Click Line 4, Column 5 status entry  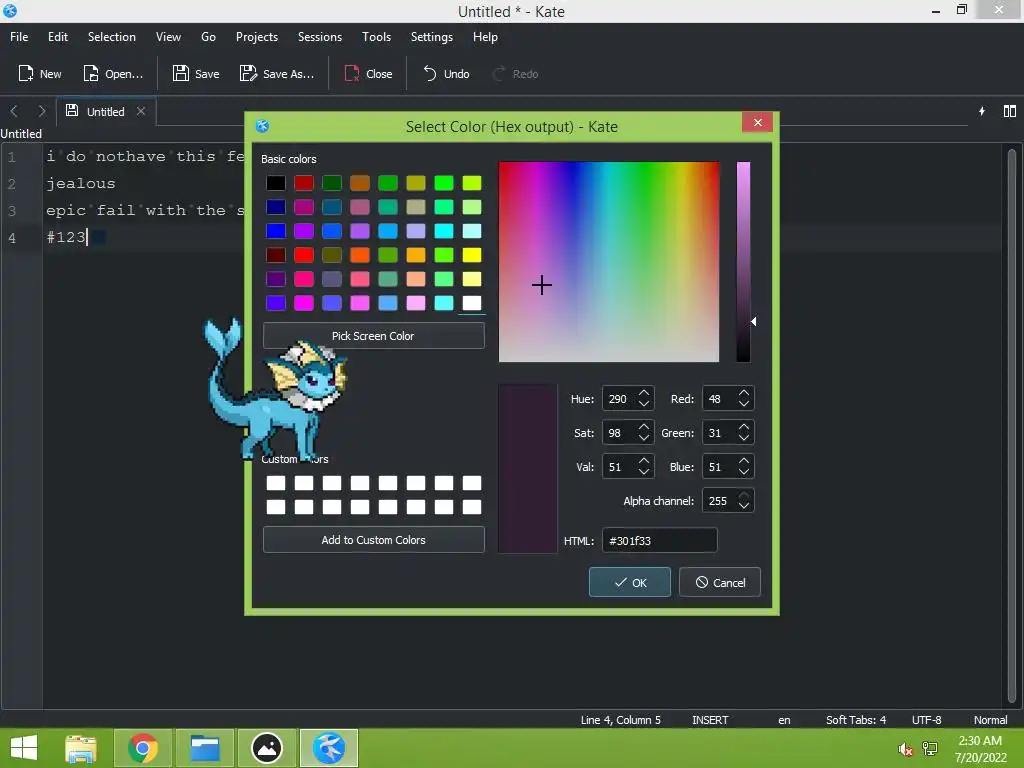coord(620,720)
